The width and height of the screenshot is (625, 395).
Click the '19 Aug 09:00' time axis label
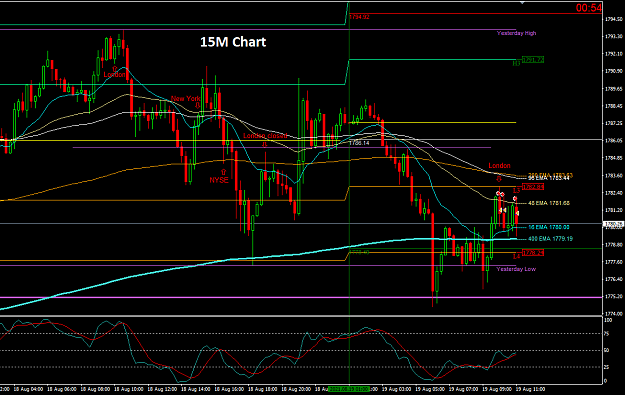[497, 389]
